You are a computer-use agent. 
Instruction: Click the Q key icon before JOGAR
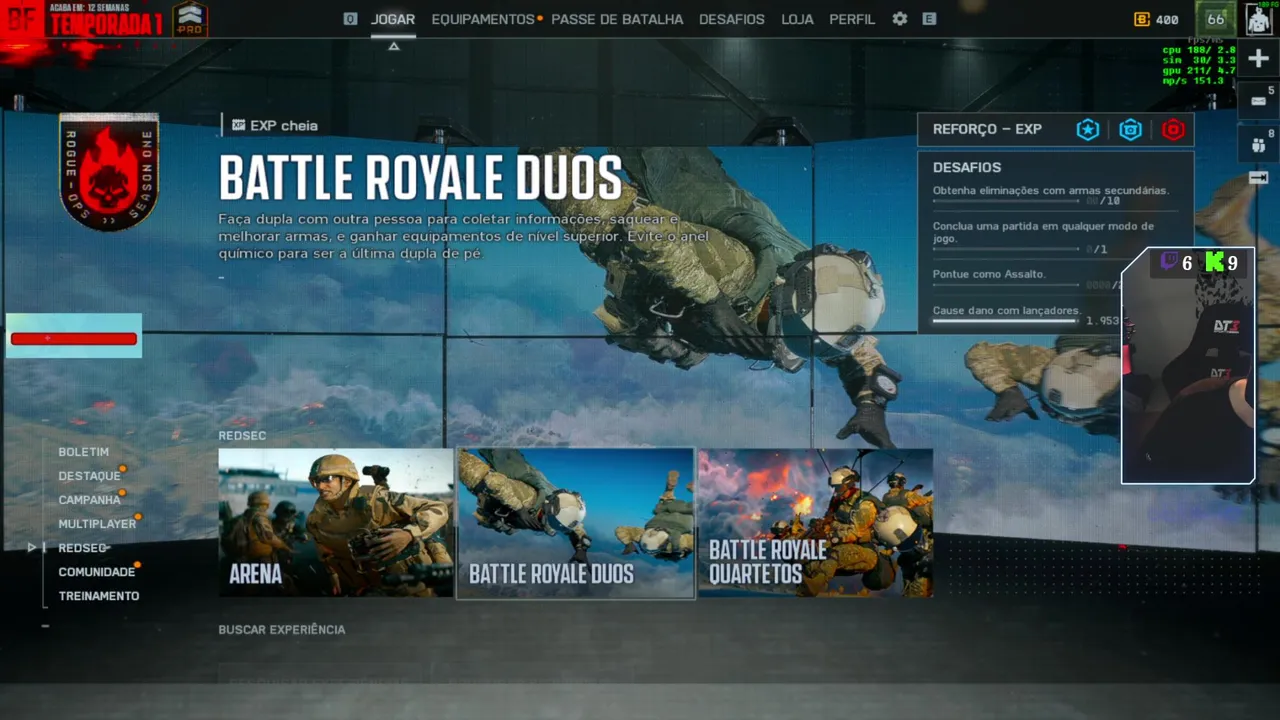pyautogui.click(x=350, y=19)
